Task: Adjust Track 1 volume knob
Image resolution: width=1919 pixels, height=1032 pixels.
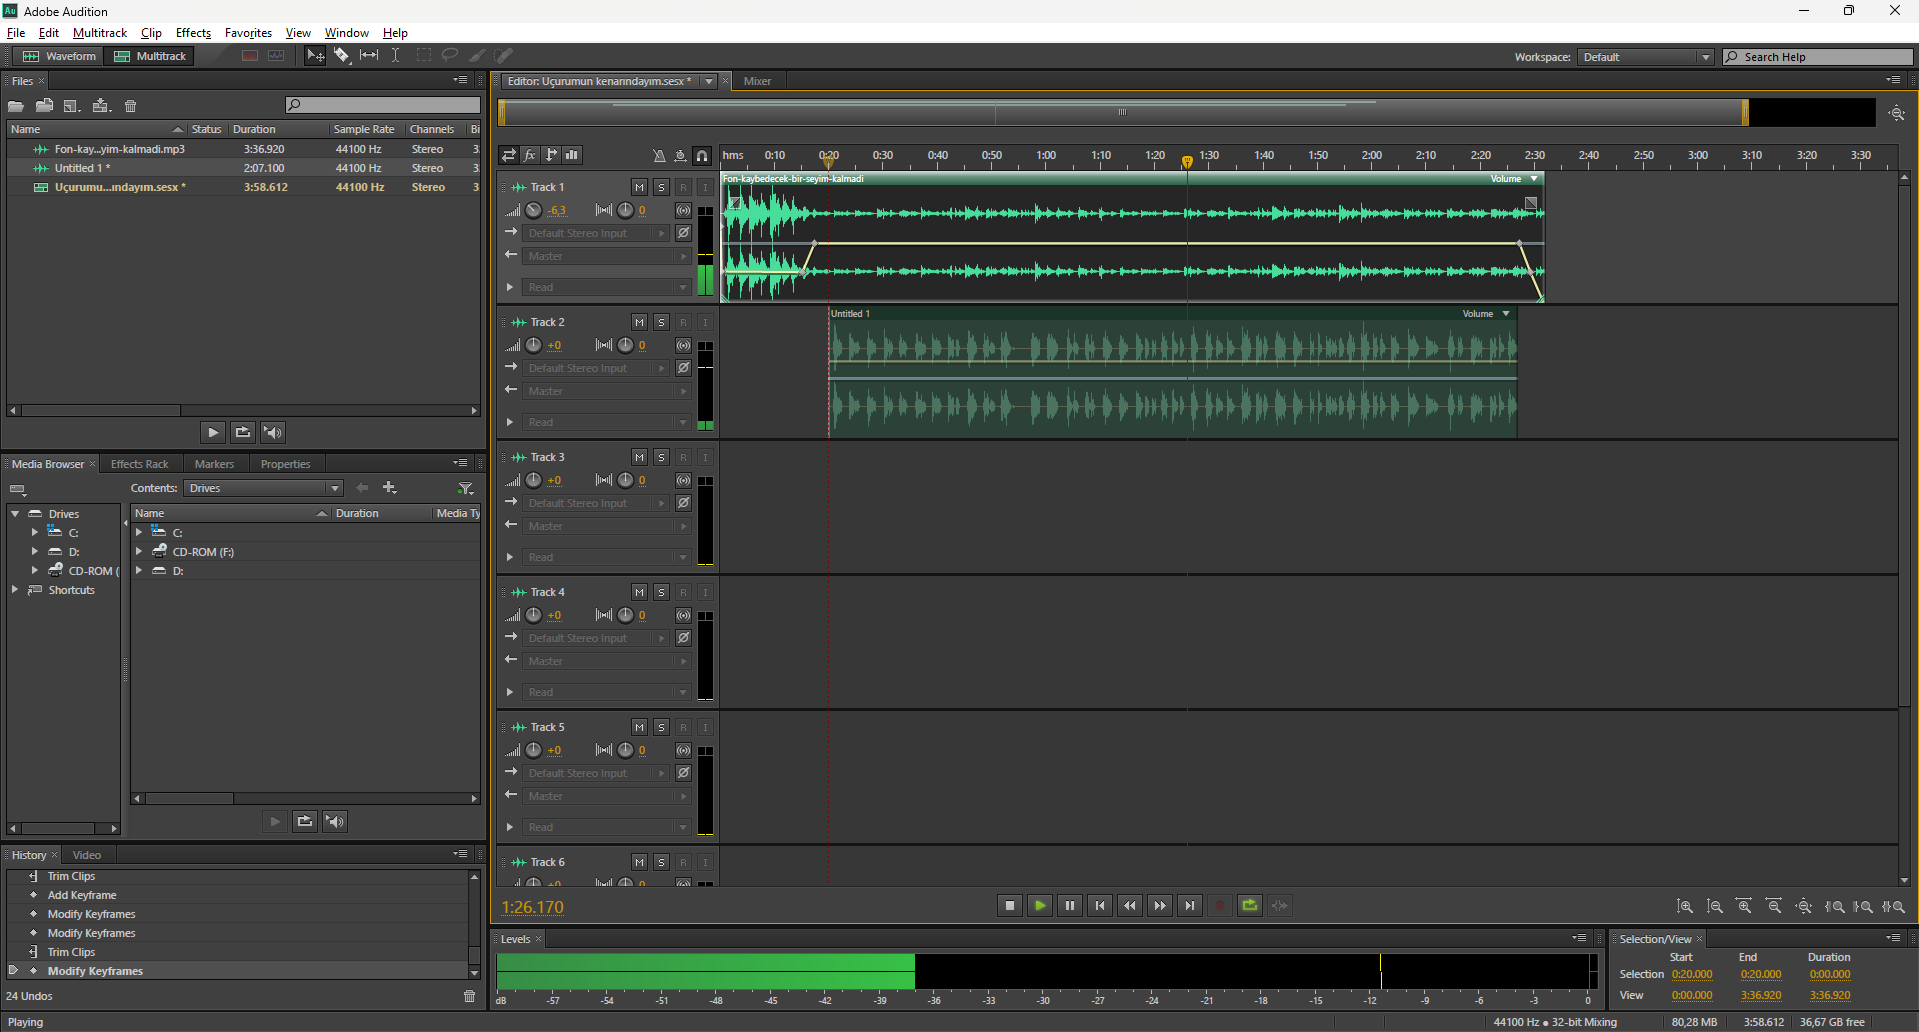Action: [x=534, y=210]
